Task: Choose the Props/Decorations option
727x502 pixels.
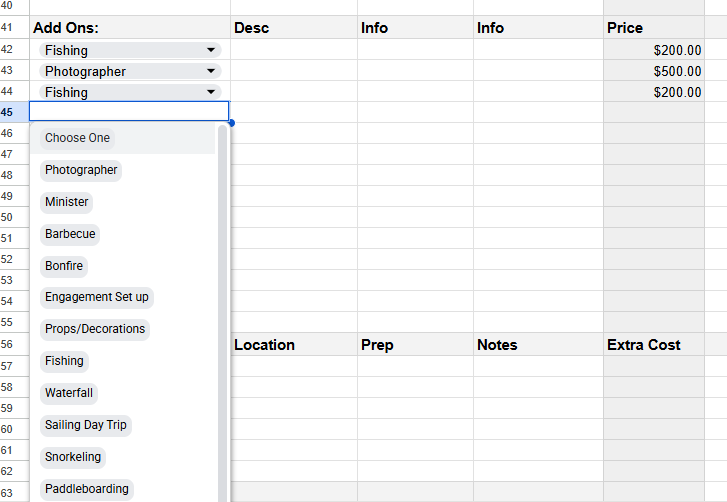Action: click(x=95, y=329)
